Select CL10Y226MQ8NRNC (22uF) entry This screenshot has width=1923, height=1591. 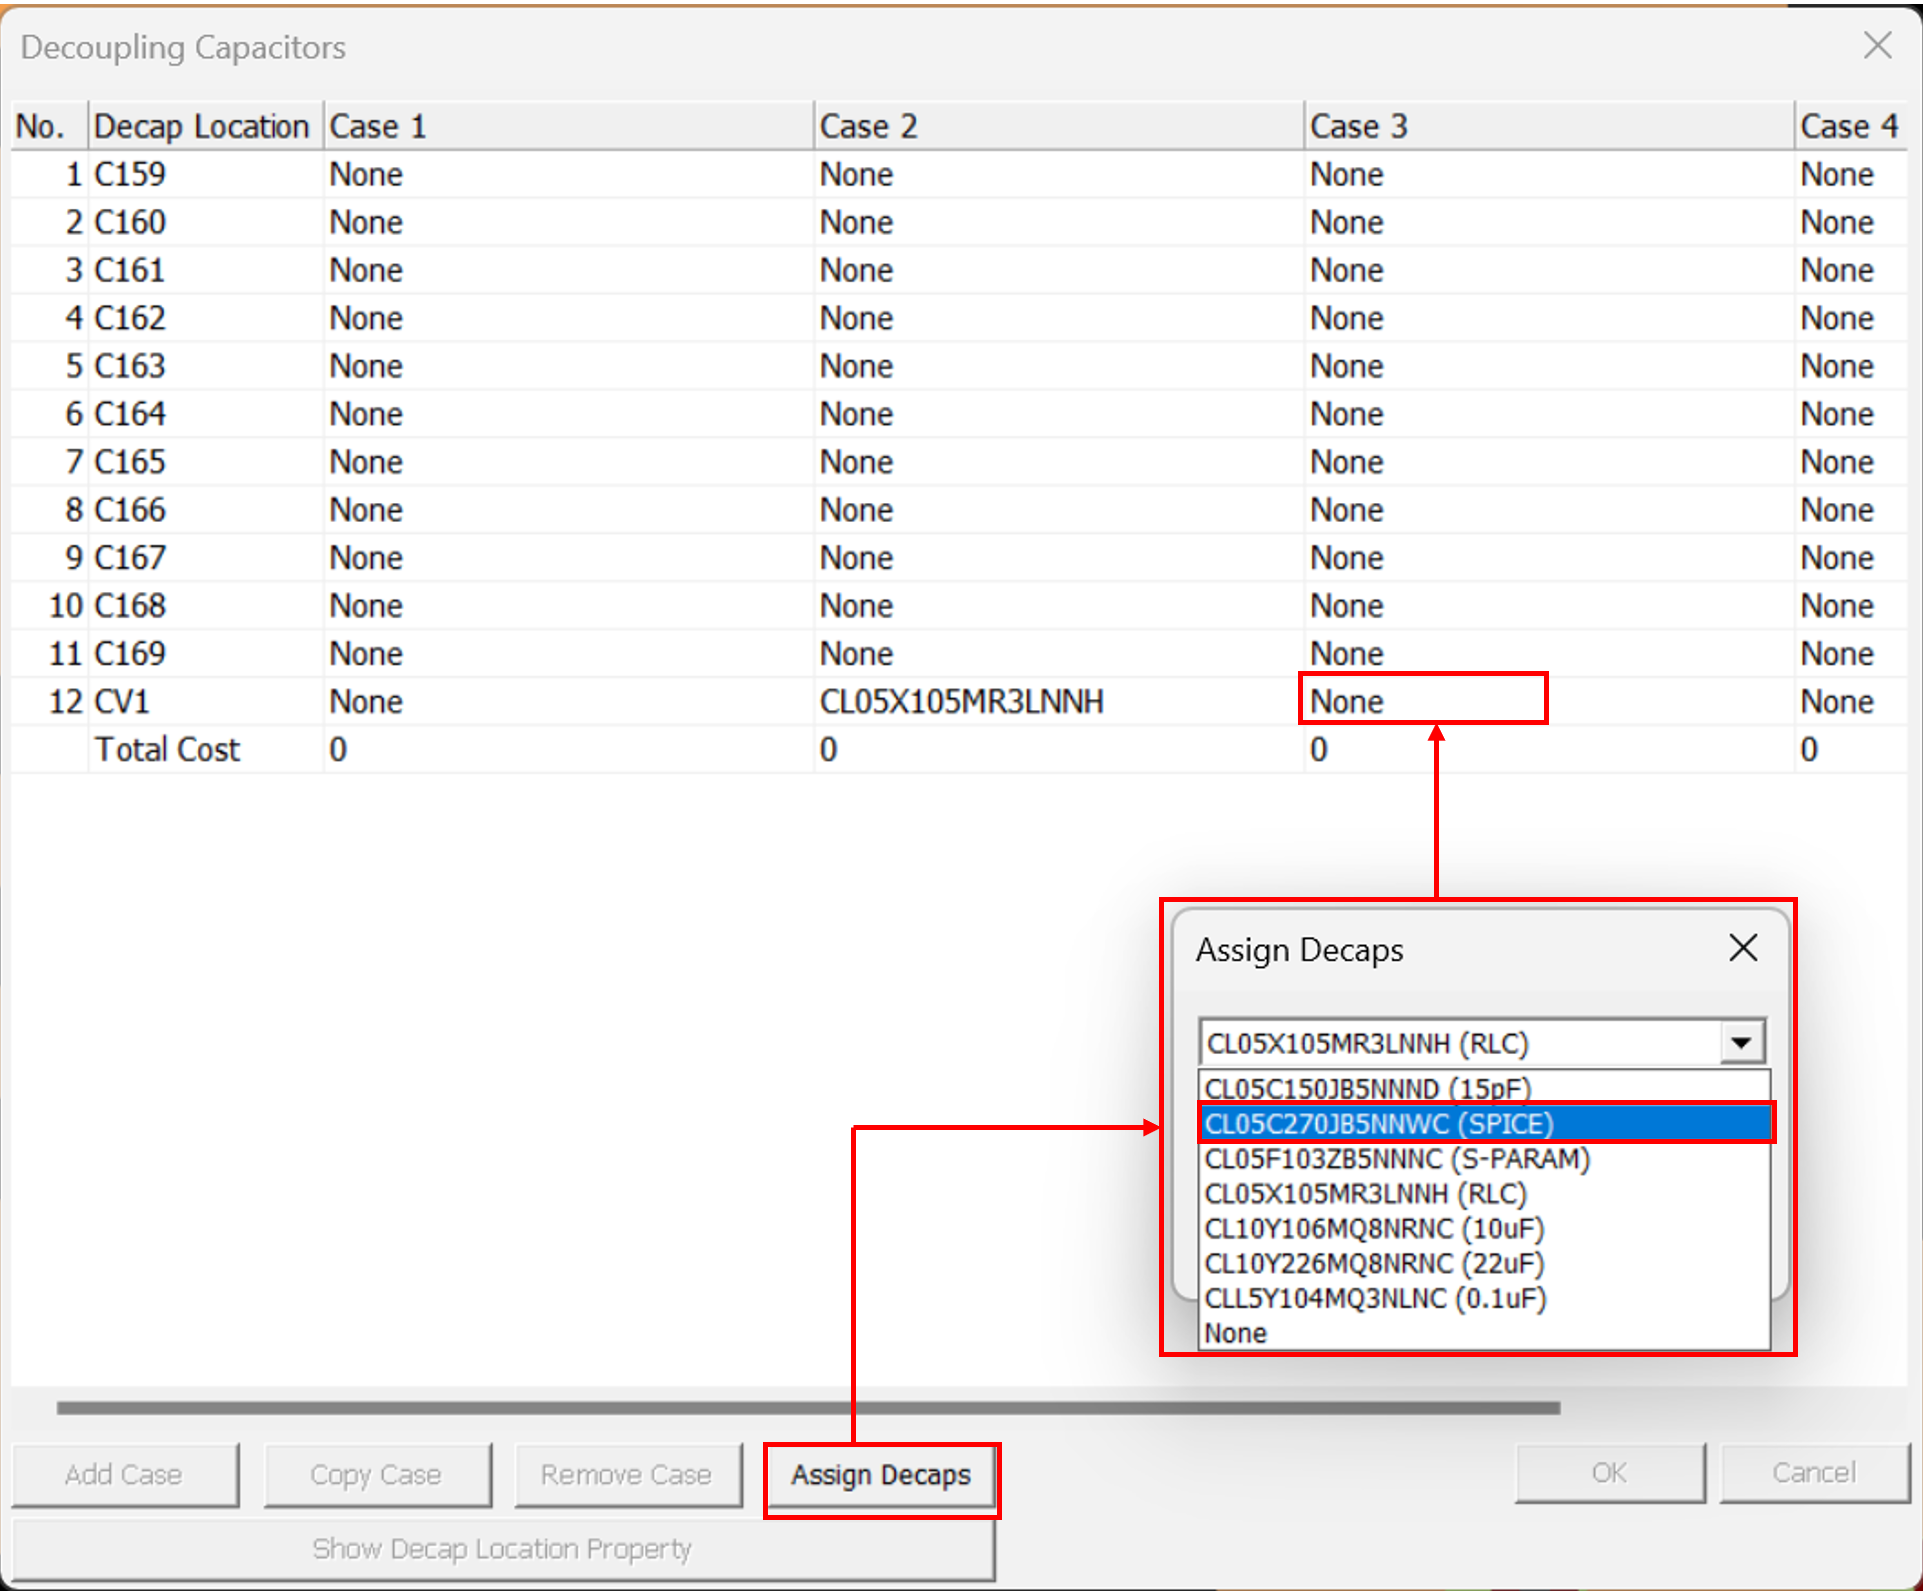tap(1374, 1263)
